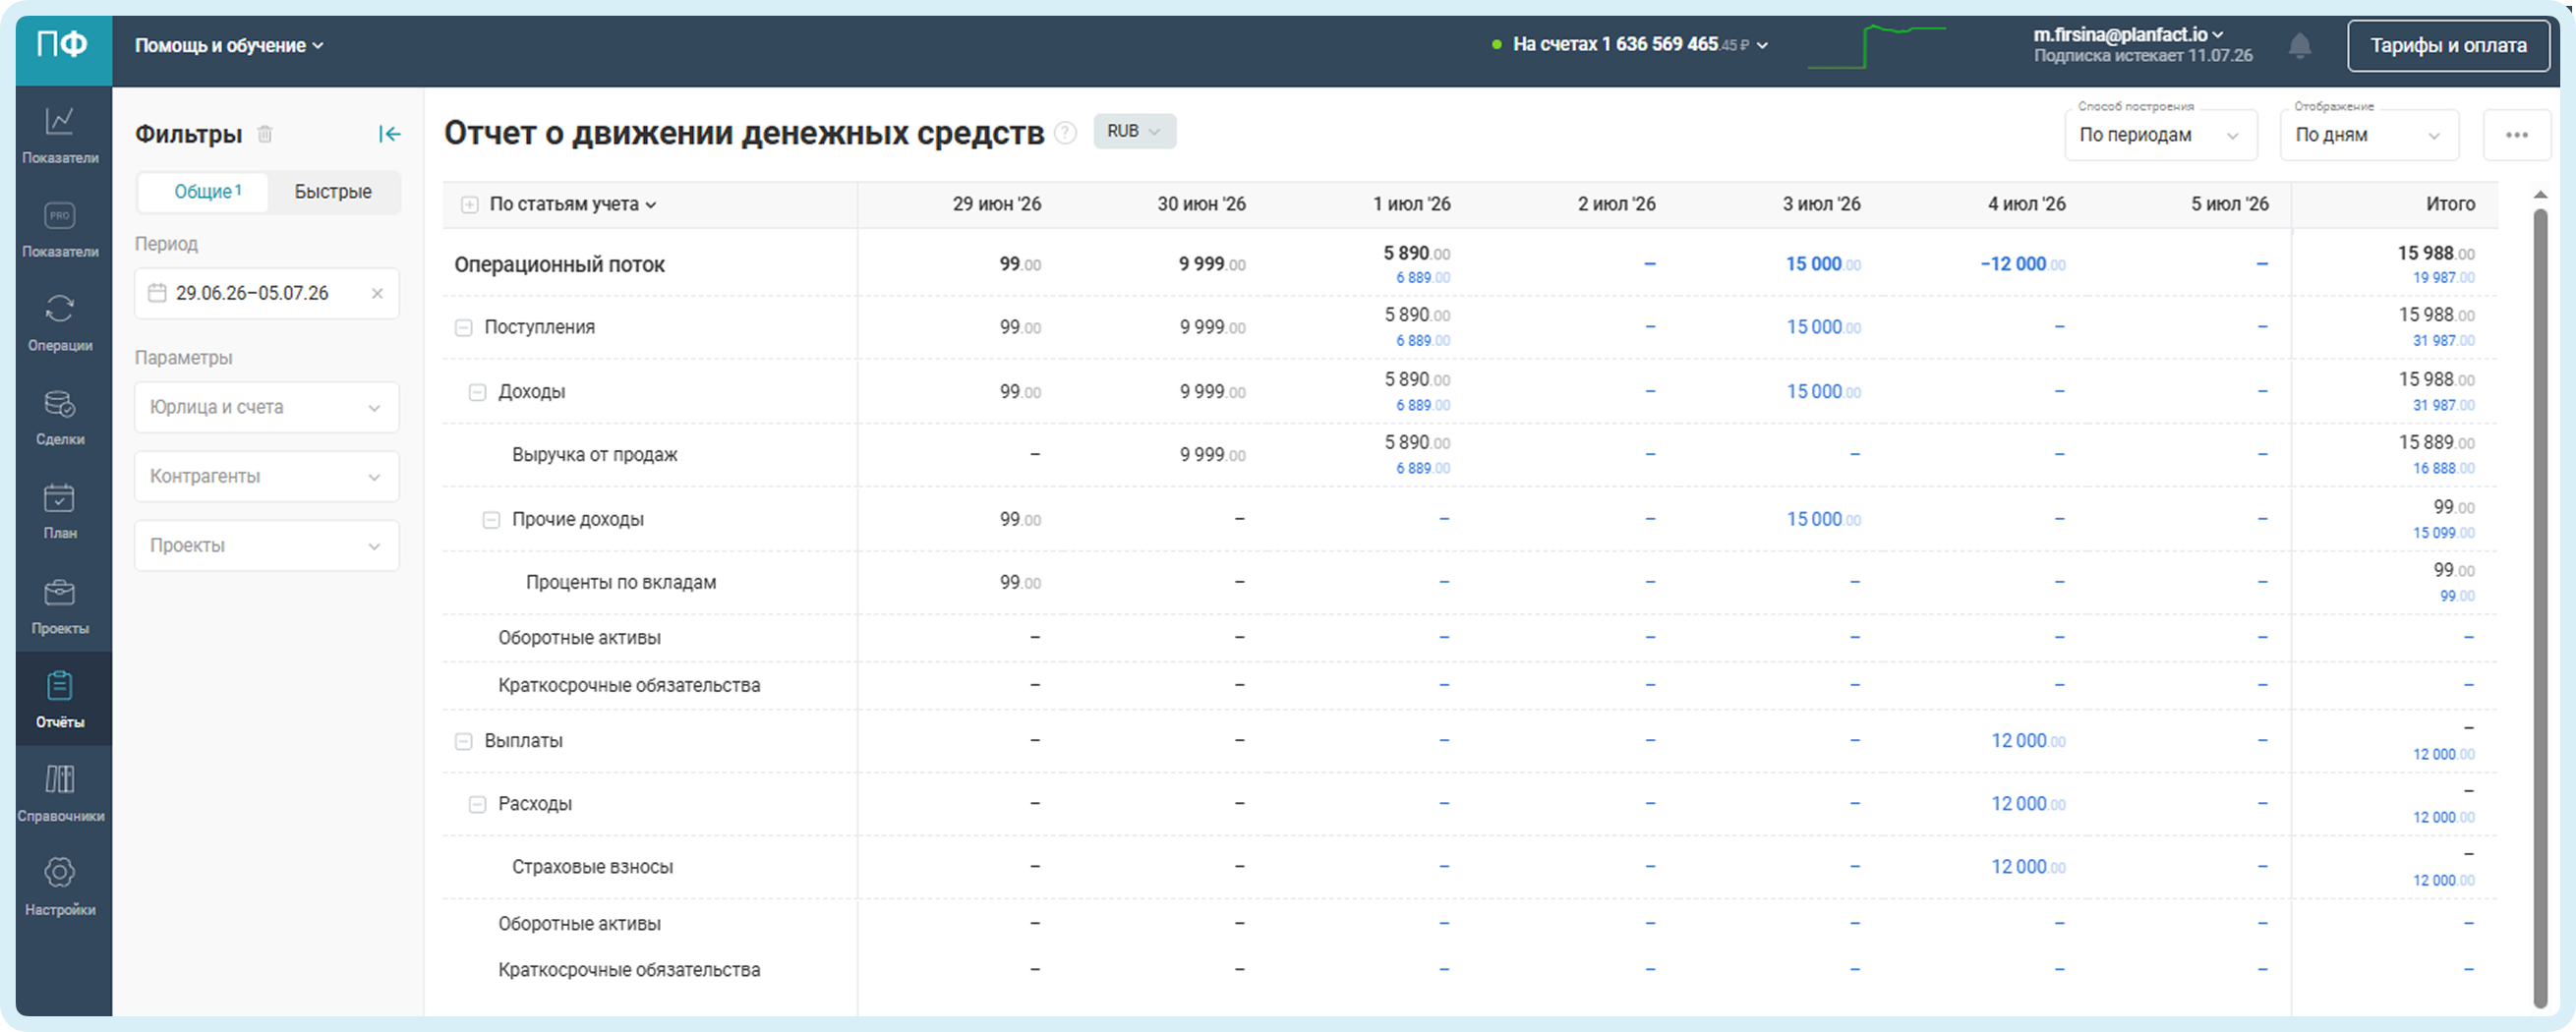Open the Помощь и обучение menu
This screenshot has height=1032, width=2576.
229,46
